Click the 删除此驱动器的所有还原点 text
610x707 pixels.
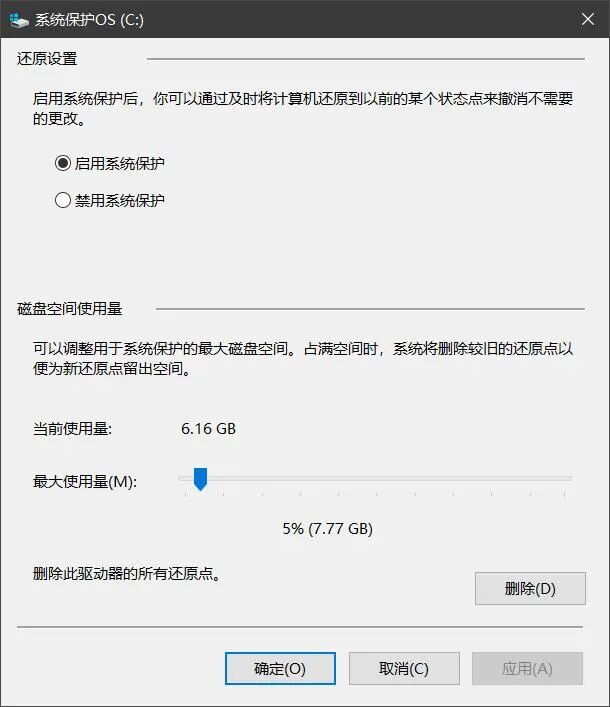[127, 574]
